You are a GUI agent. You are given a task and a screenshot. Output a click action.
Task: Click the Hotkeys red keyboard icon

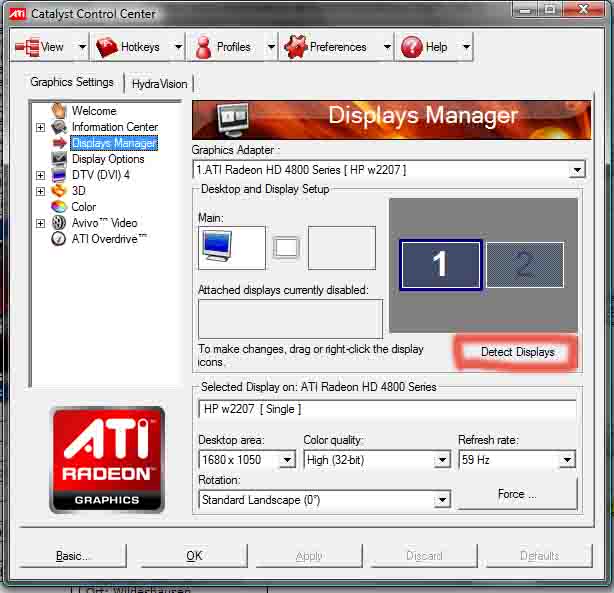(x=107, y=47)
